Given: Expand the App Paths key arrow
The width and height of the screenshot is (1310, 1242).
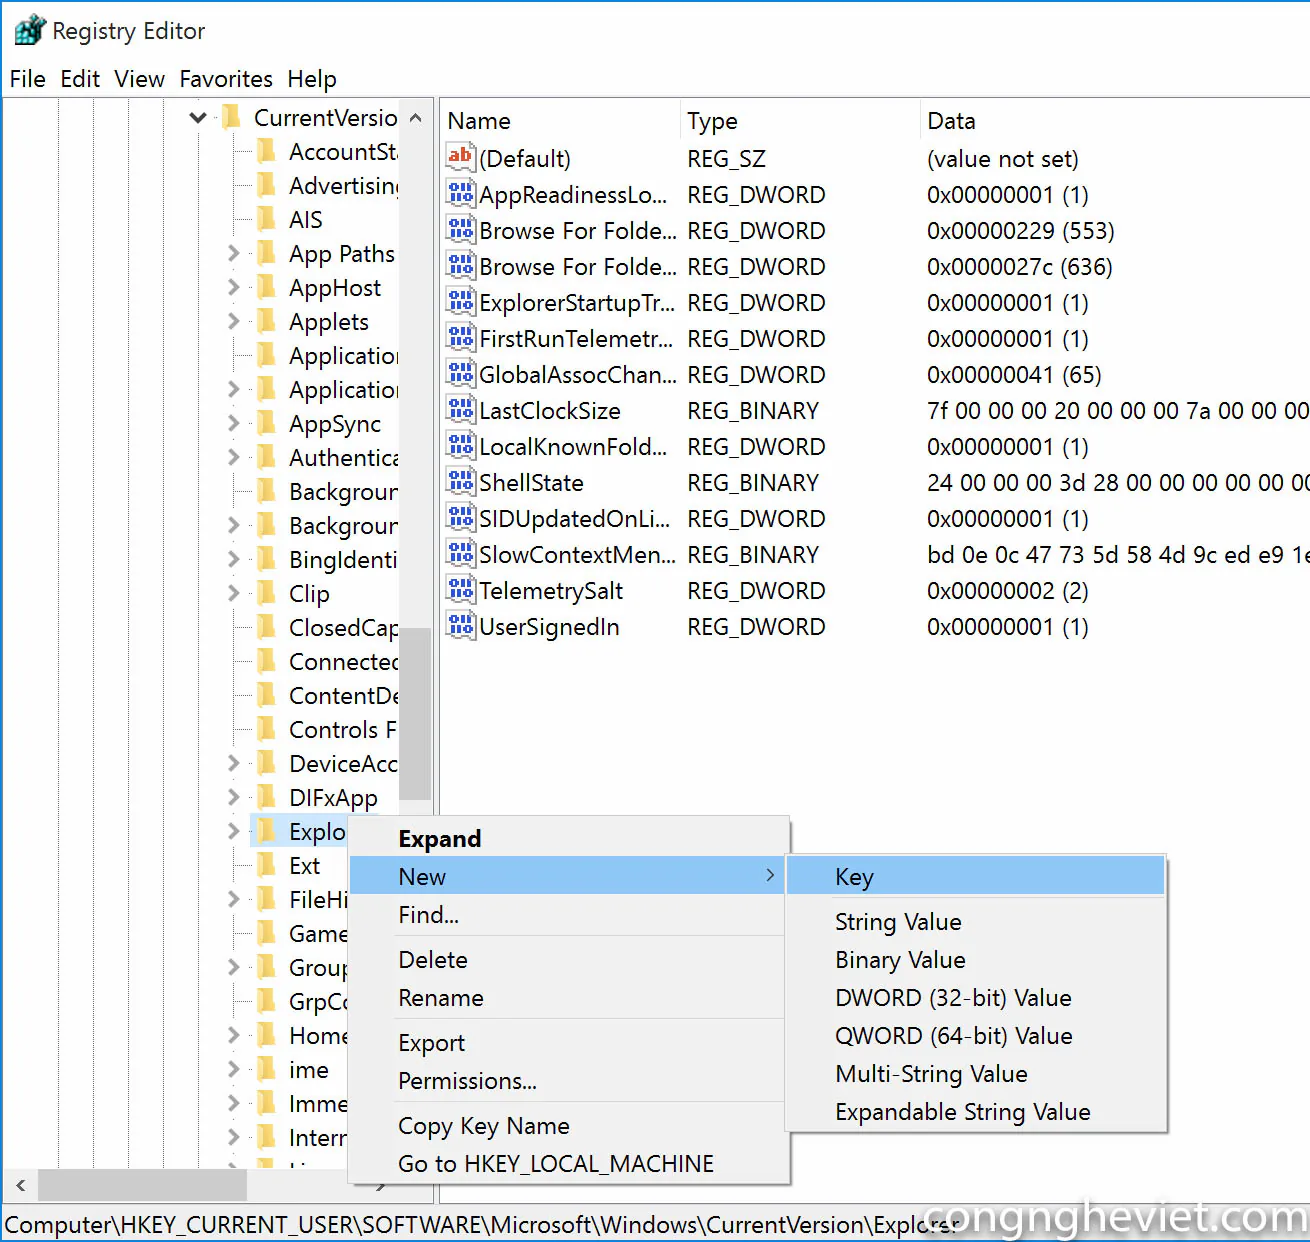Looking at the screenshot, I should [x=234, y=253].
